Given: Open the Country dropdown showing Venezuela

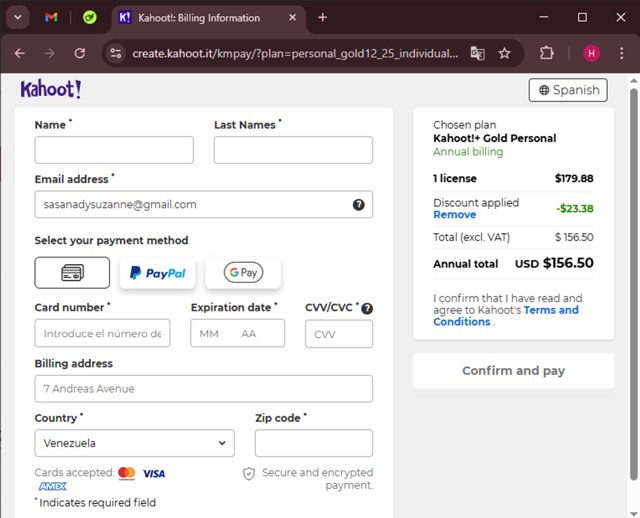Looking at the screenshot, I should (134, 443).
